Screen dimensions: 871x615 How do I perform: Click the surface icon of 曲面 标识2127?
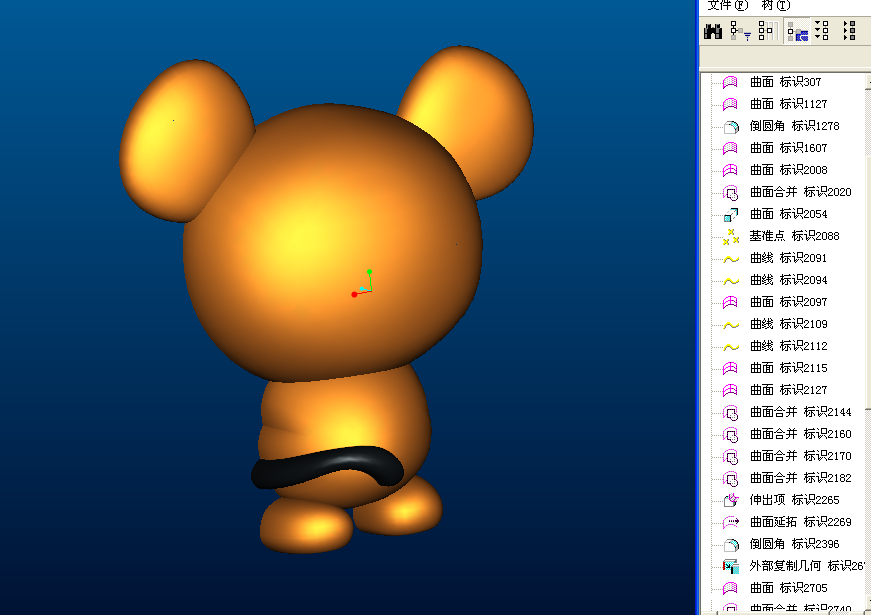[x=730, y=390]
